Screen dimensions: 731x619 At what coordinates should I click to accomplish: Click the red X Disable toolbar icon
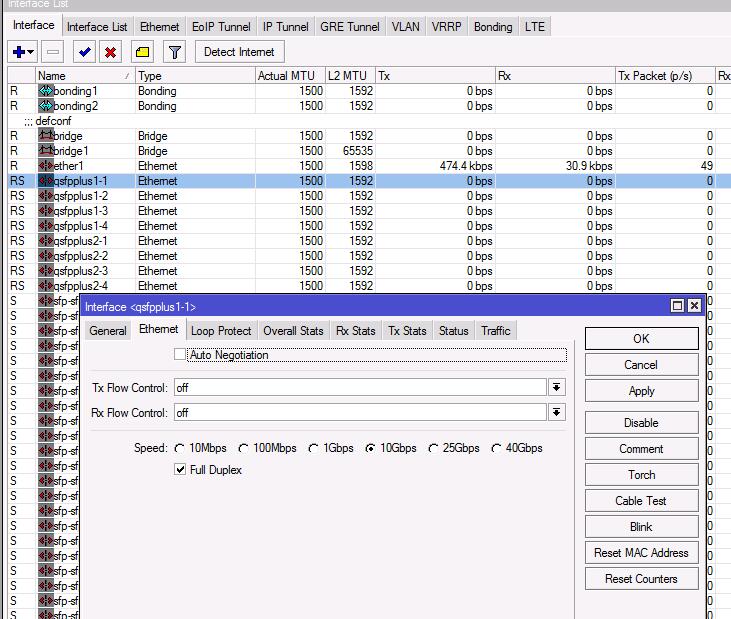click(x=111, y=52)
